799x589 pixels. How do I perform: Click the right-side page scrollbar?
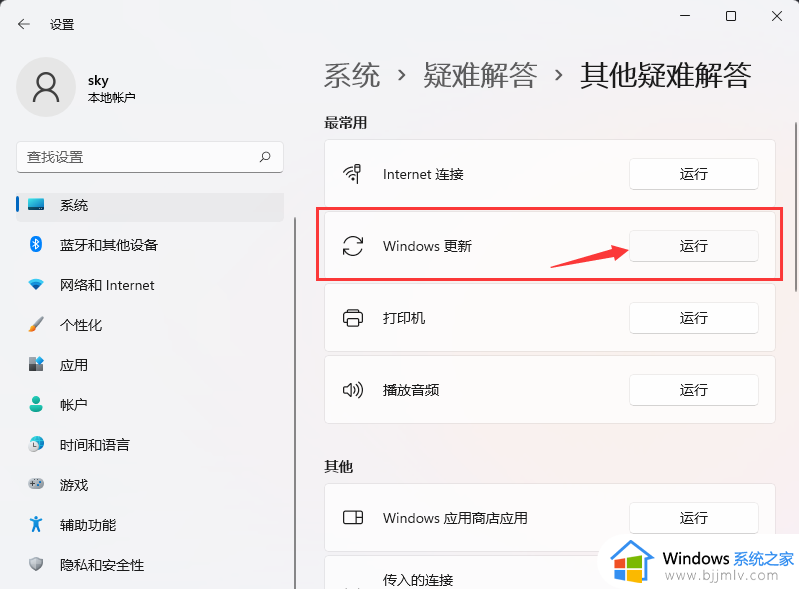pos(795,206)
